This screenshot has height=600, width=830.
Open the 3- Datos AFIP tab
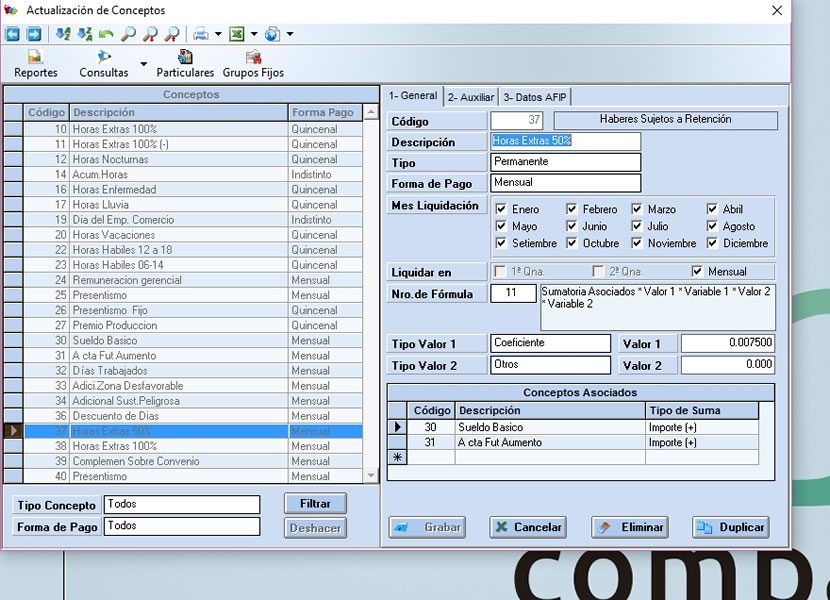coord(535,97)
